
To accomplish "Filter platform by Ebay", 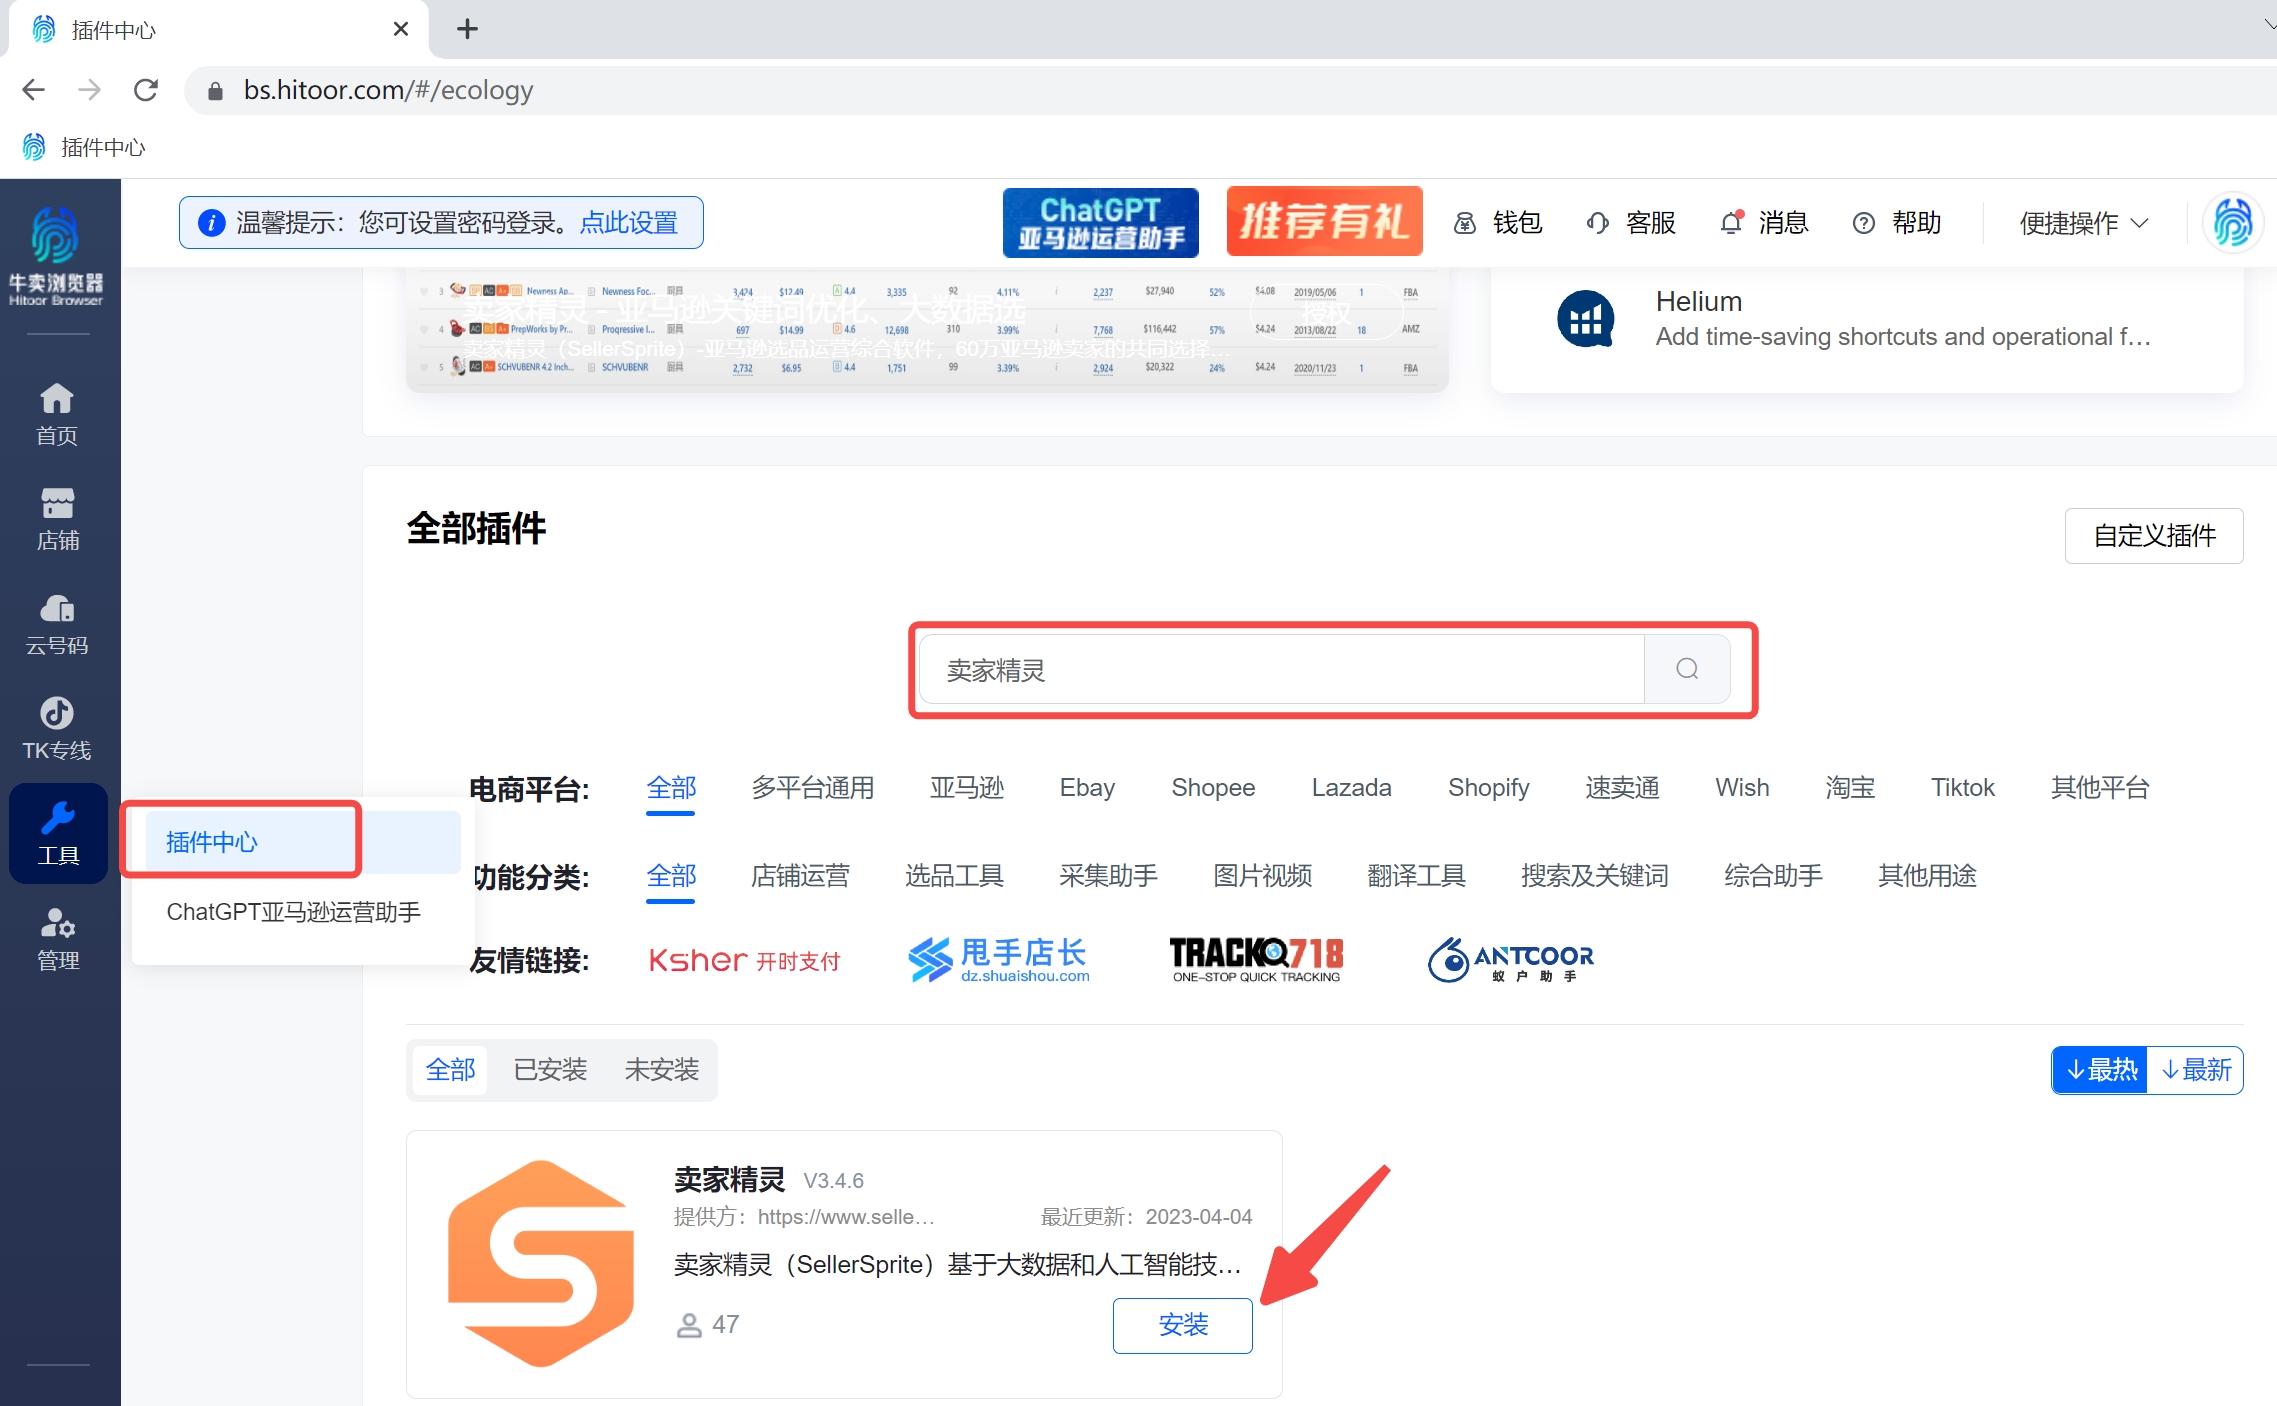I will [1087, 788].
